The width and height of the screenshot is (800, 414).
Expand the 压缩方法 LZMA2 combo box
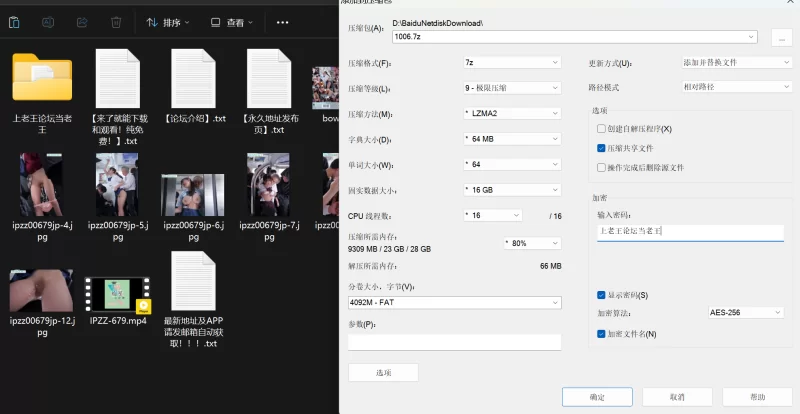511,113
